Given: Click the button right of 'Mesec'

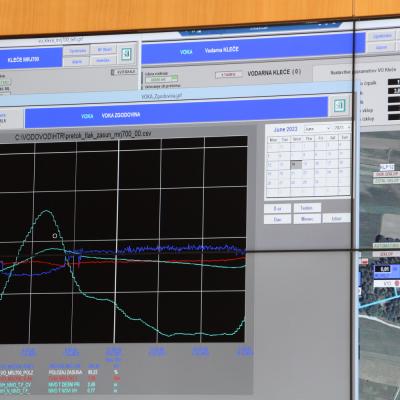Looking at the screenshot, I should (337, 218).
